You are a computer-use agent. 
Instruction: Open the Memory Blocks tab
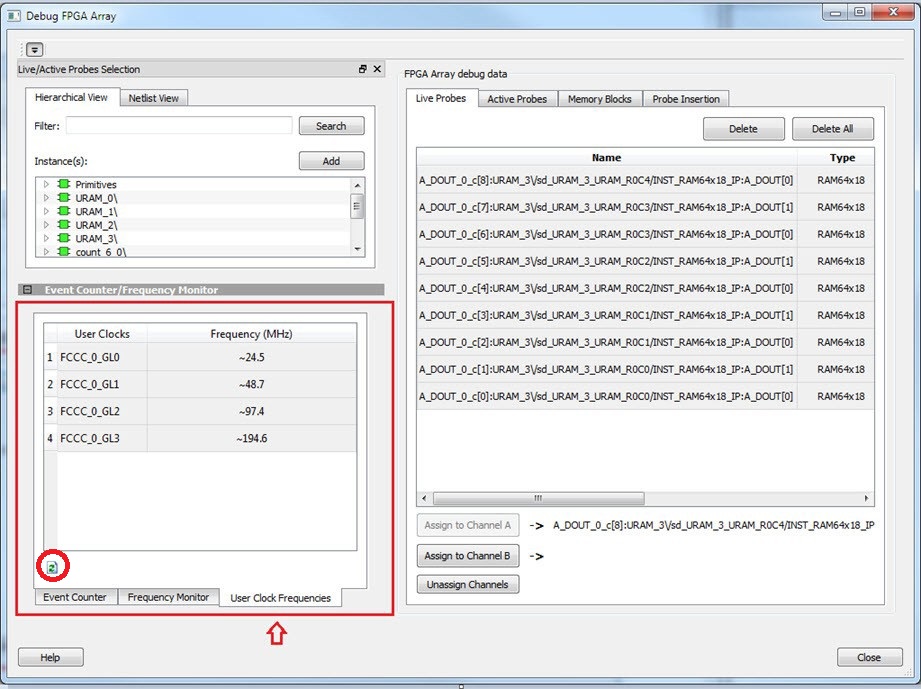pos(599,99)
